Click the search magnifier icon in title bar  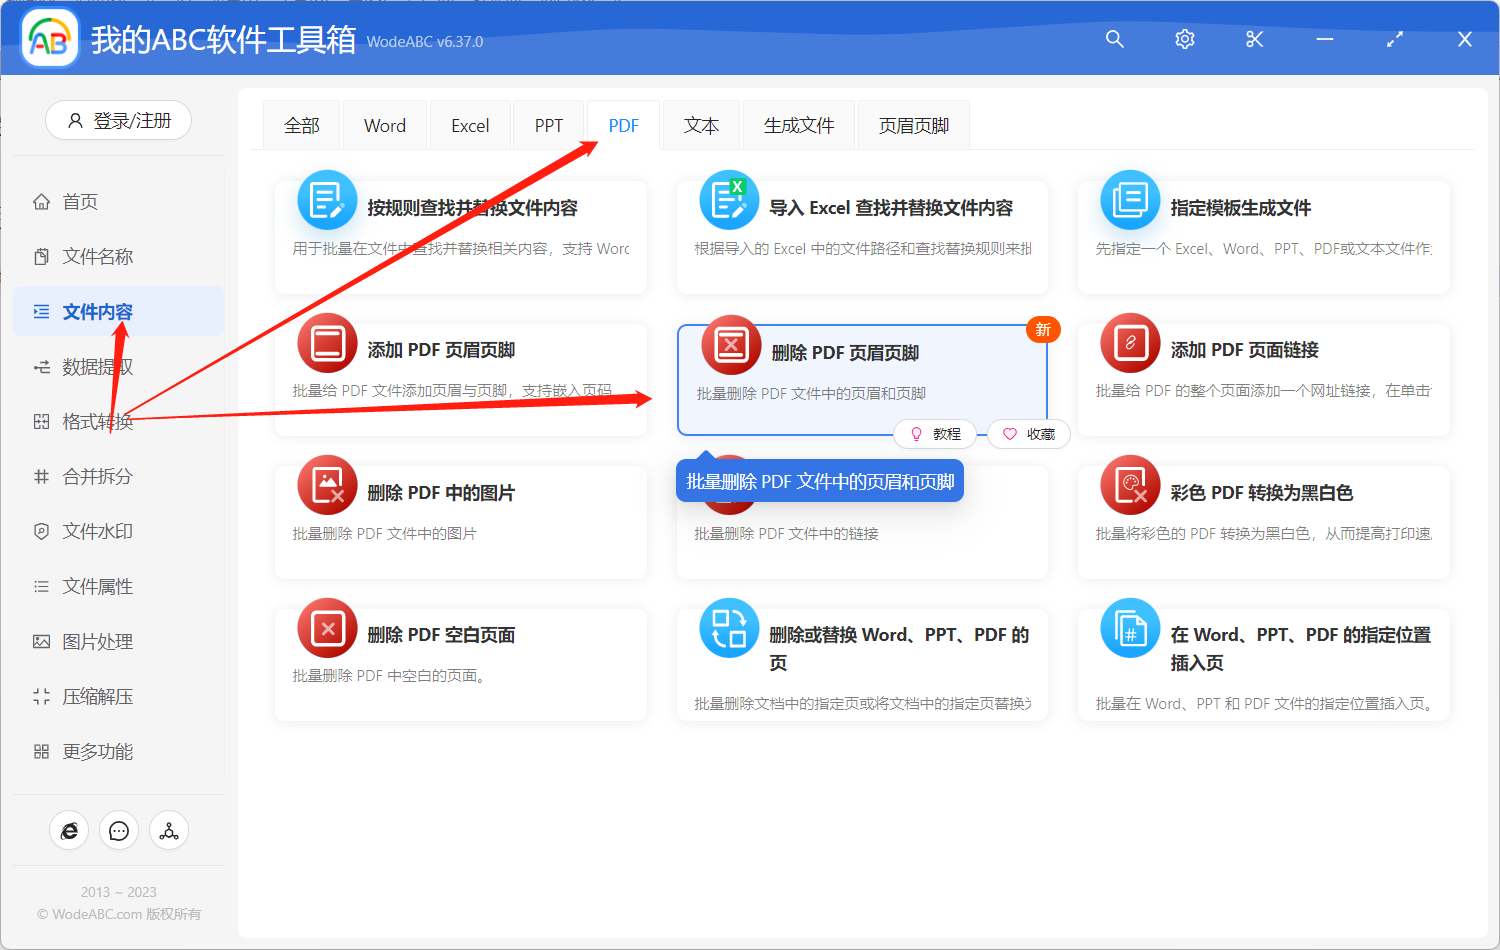1114,39
